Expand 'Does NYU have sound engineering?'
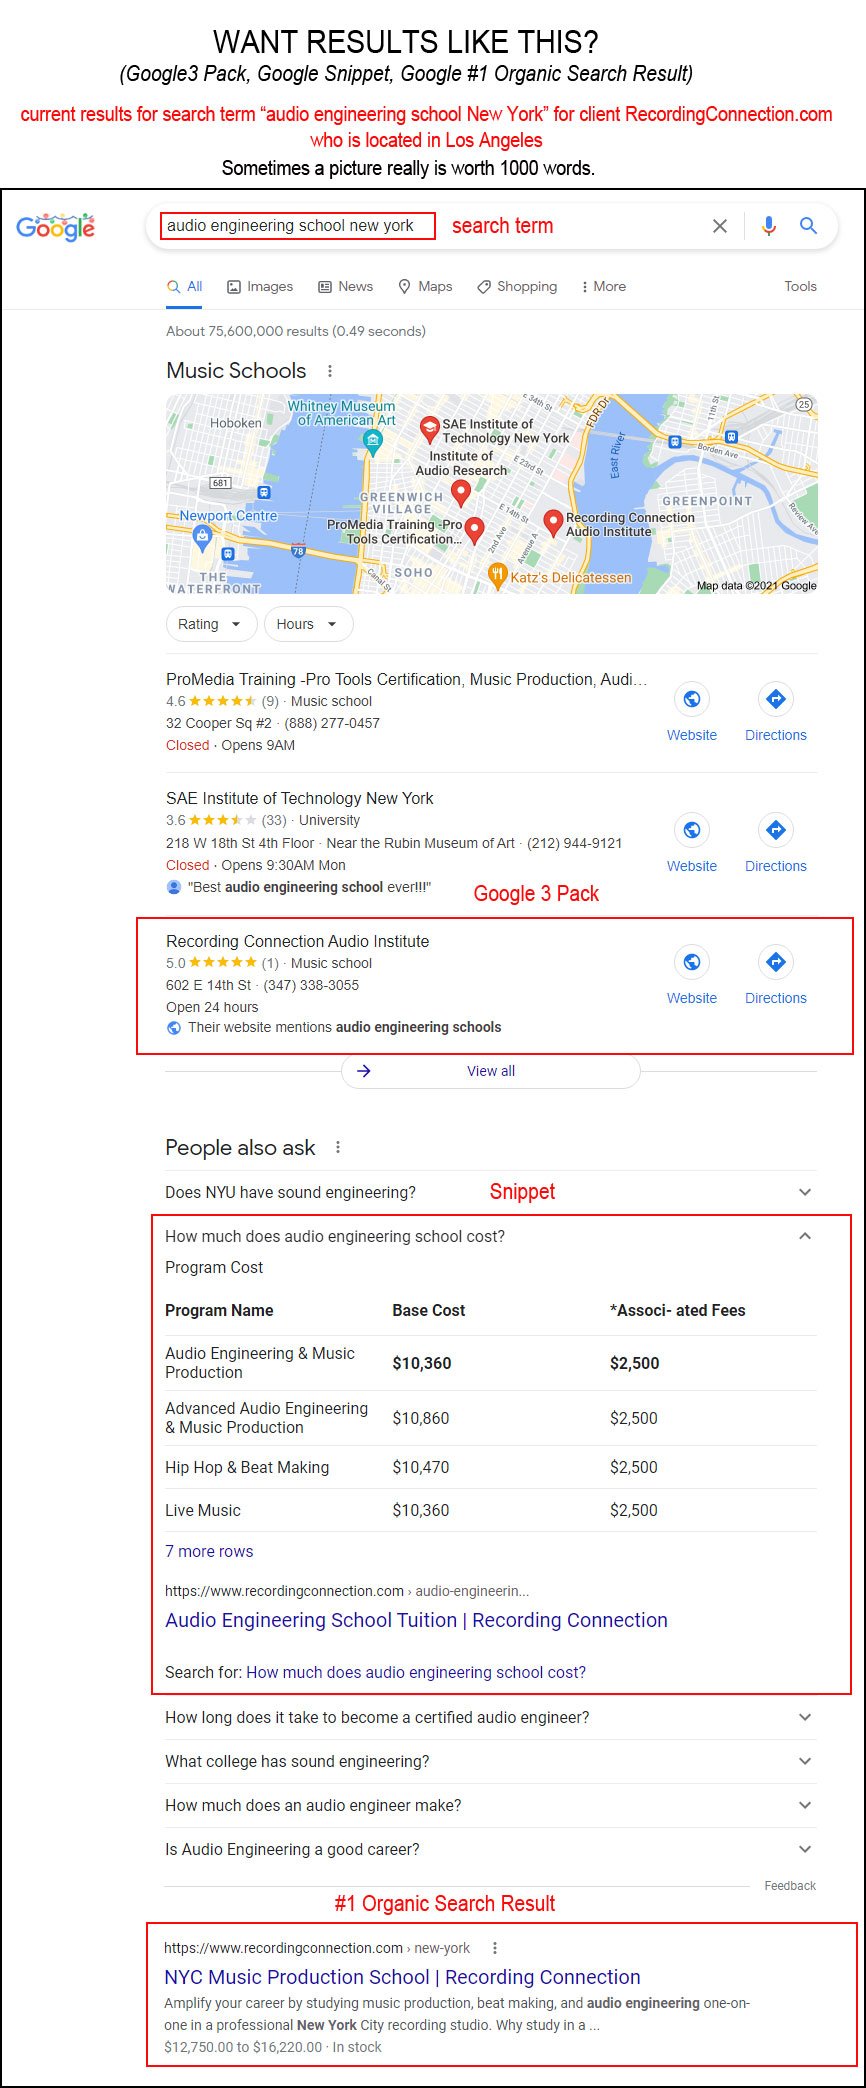 pos(491,1192)
